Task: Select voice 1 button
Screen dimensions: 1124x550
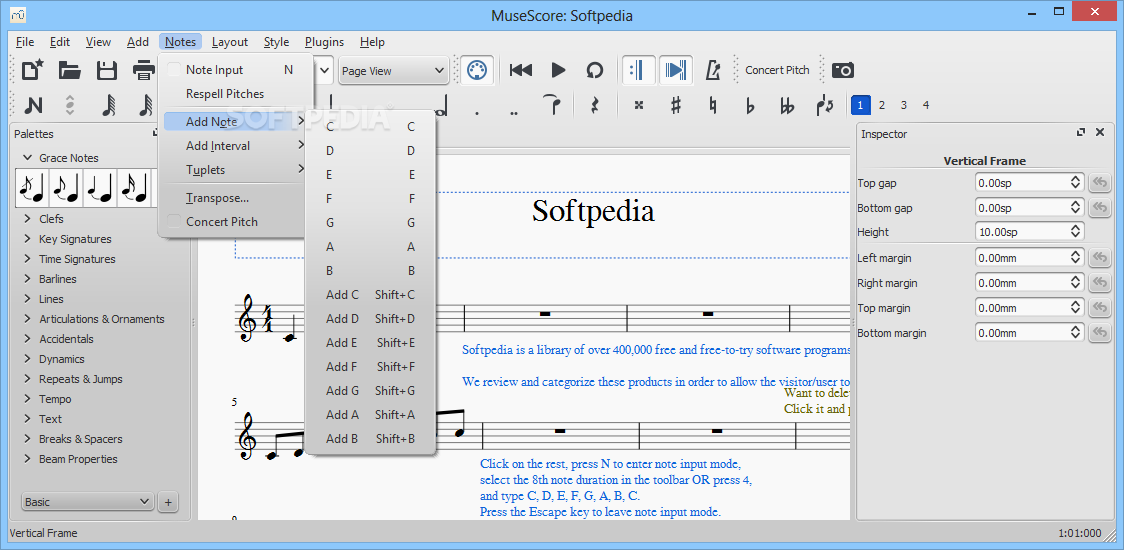Action: coord(860,105)
